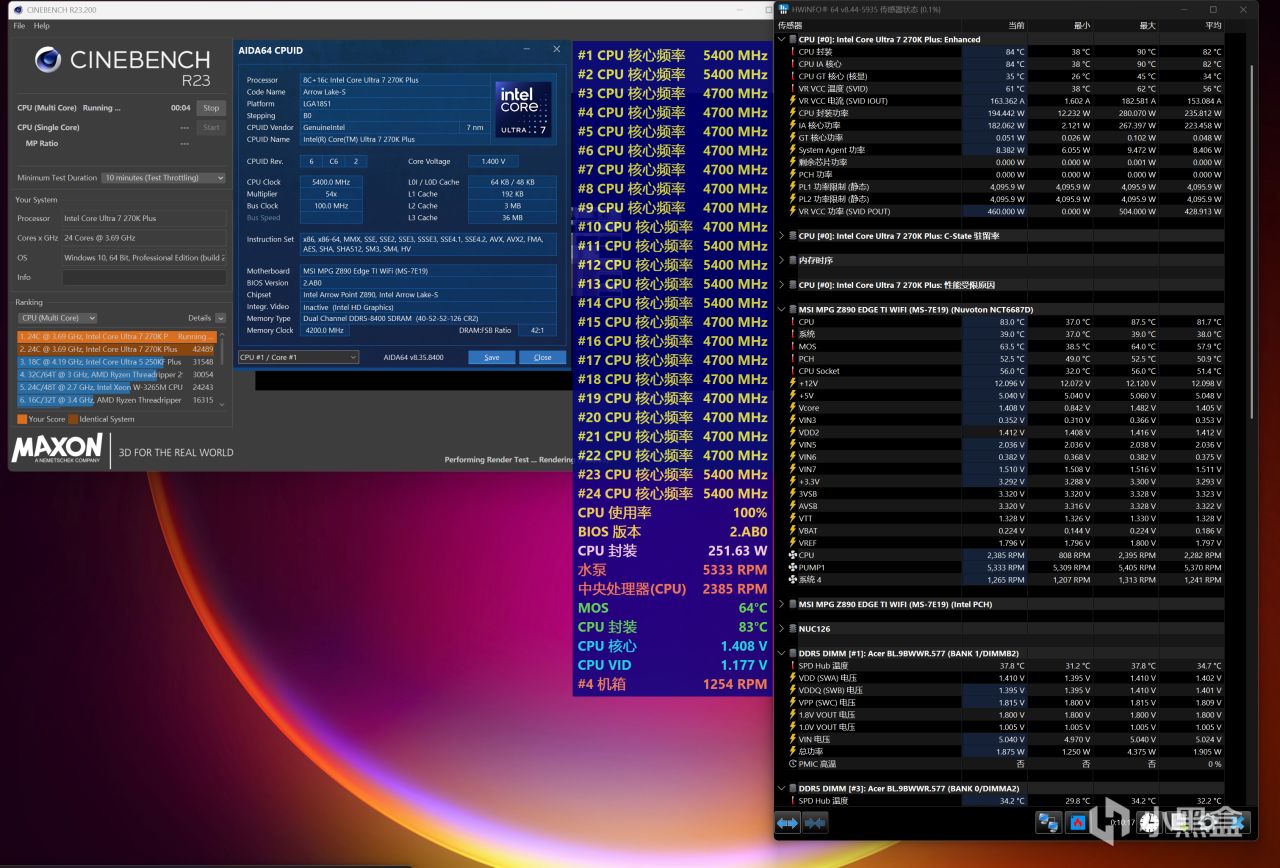Expand the C-State 驻留率 sensor group
Image resolution: width=1280 pixels, height=868 pixels.
(781, 236)
